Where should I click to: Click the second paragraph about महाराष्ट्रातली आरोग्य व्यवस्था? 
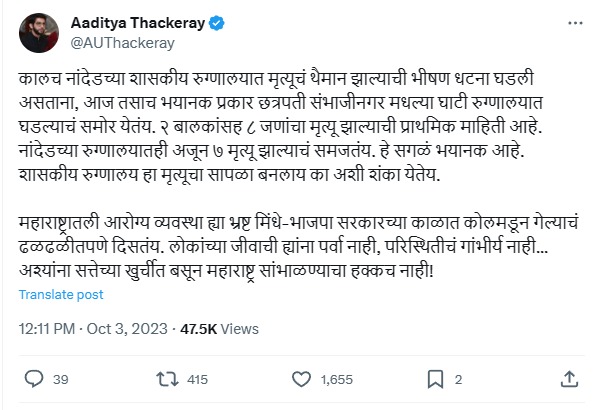[x=298, y=247]
